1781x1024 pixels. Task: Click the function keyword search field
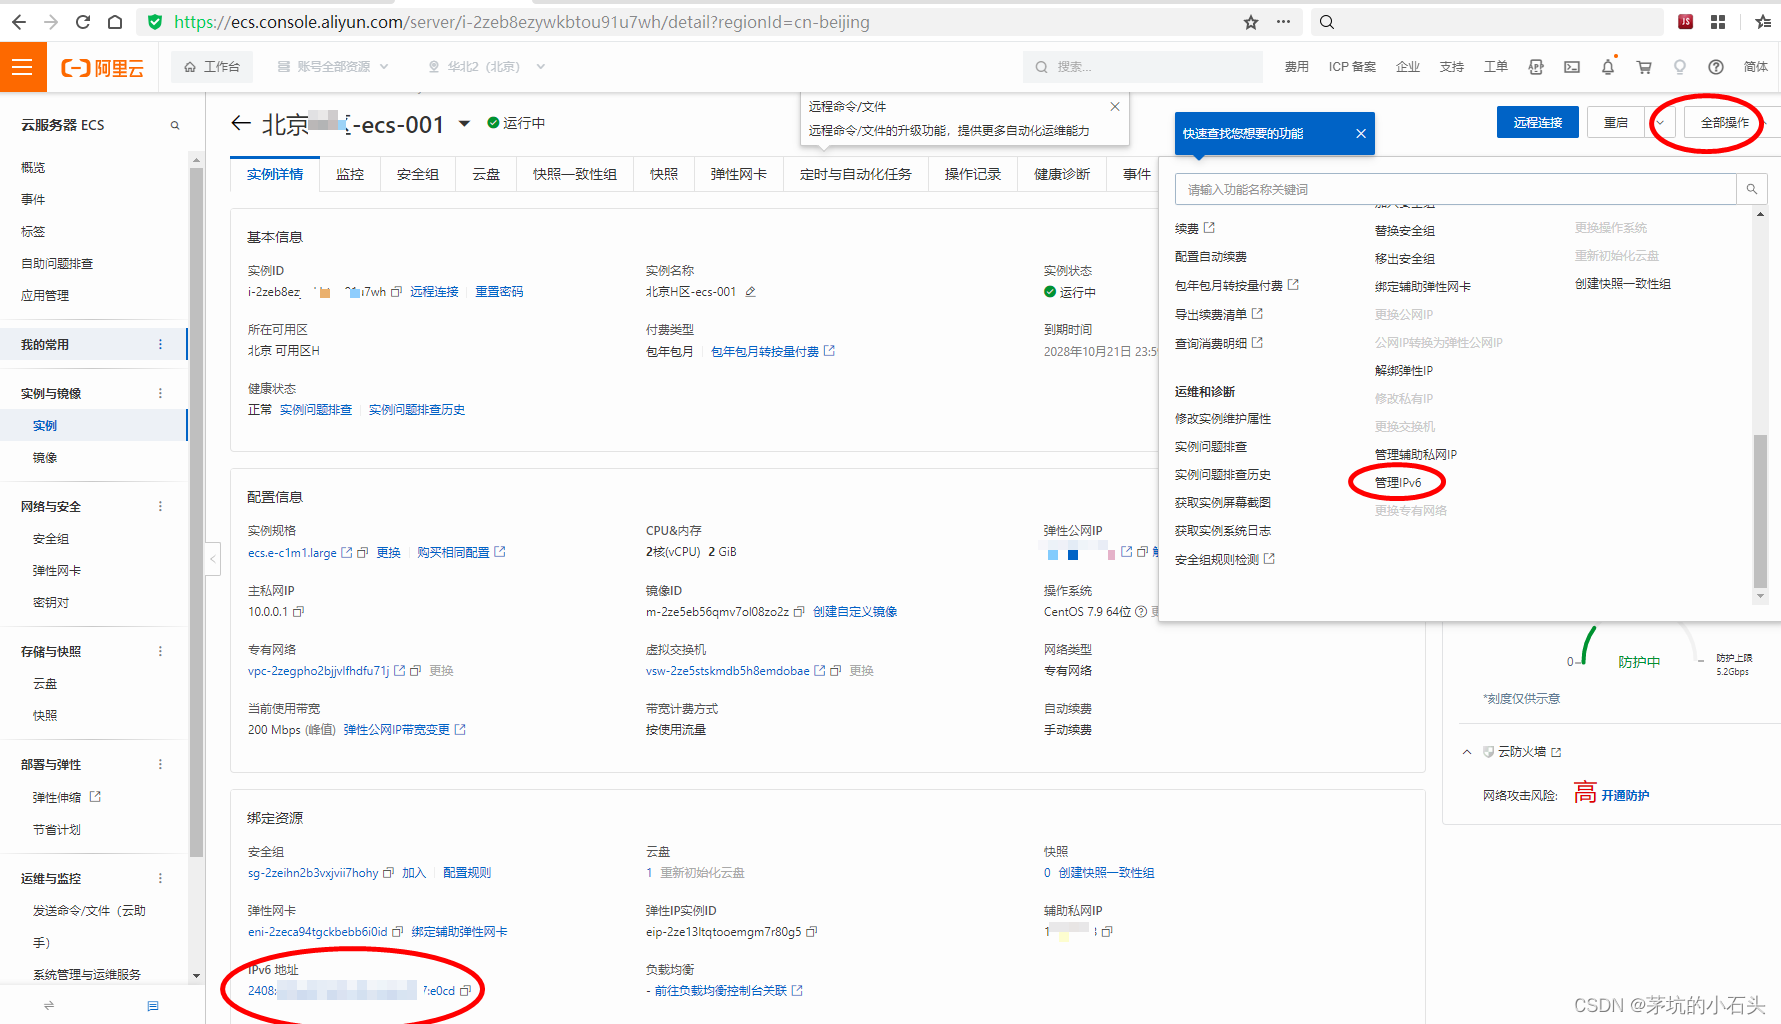click(1455, 189)
